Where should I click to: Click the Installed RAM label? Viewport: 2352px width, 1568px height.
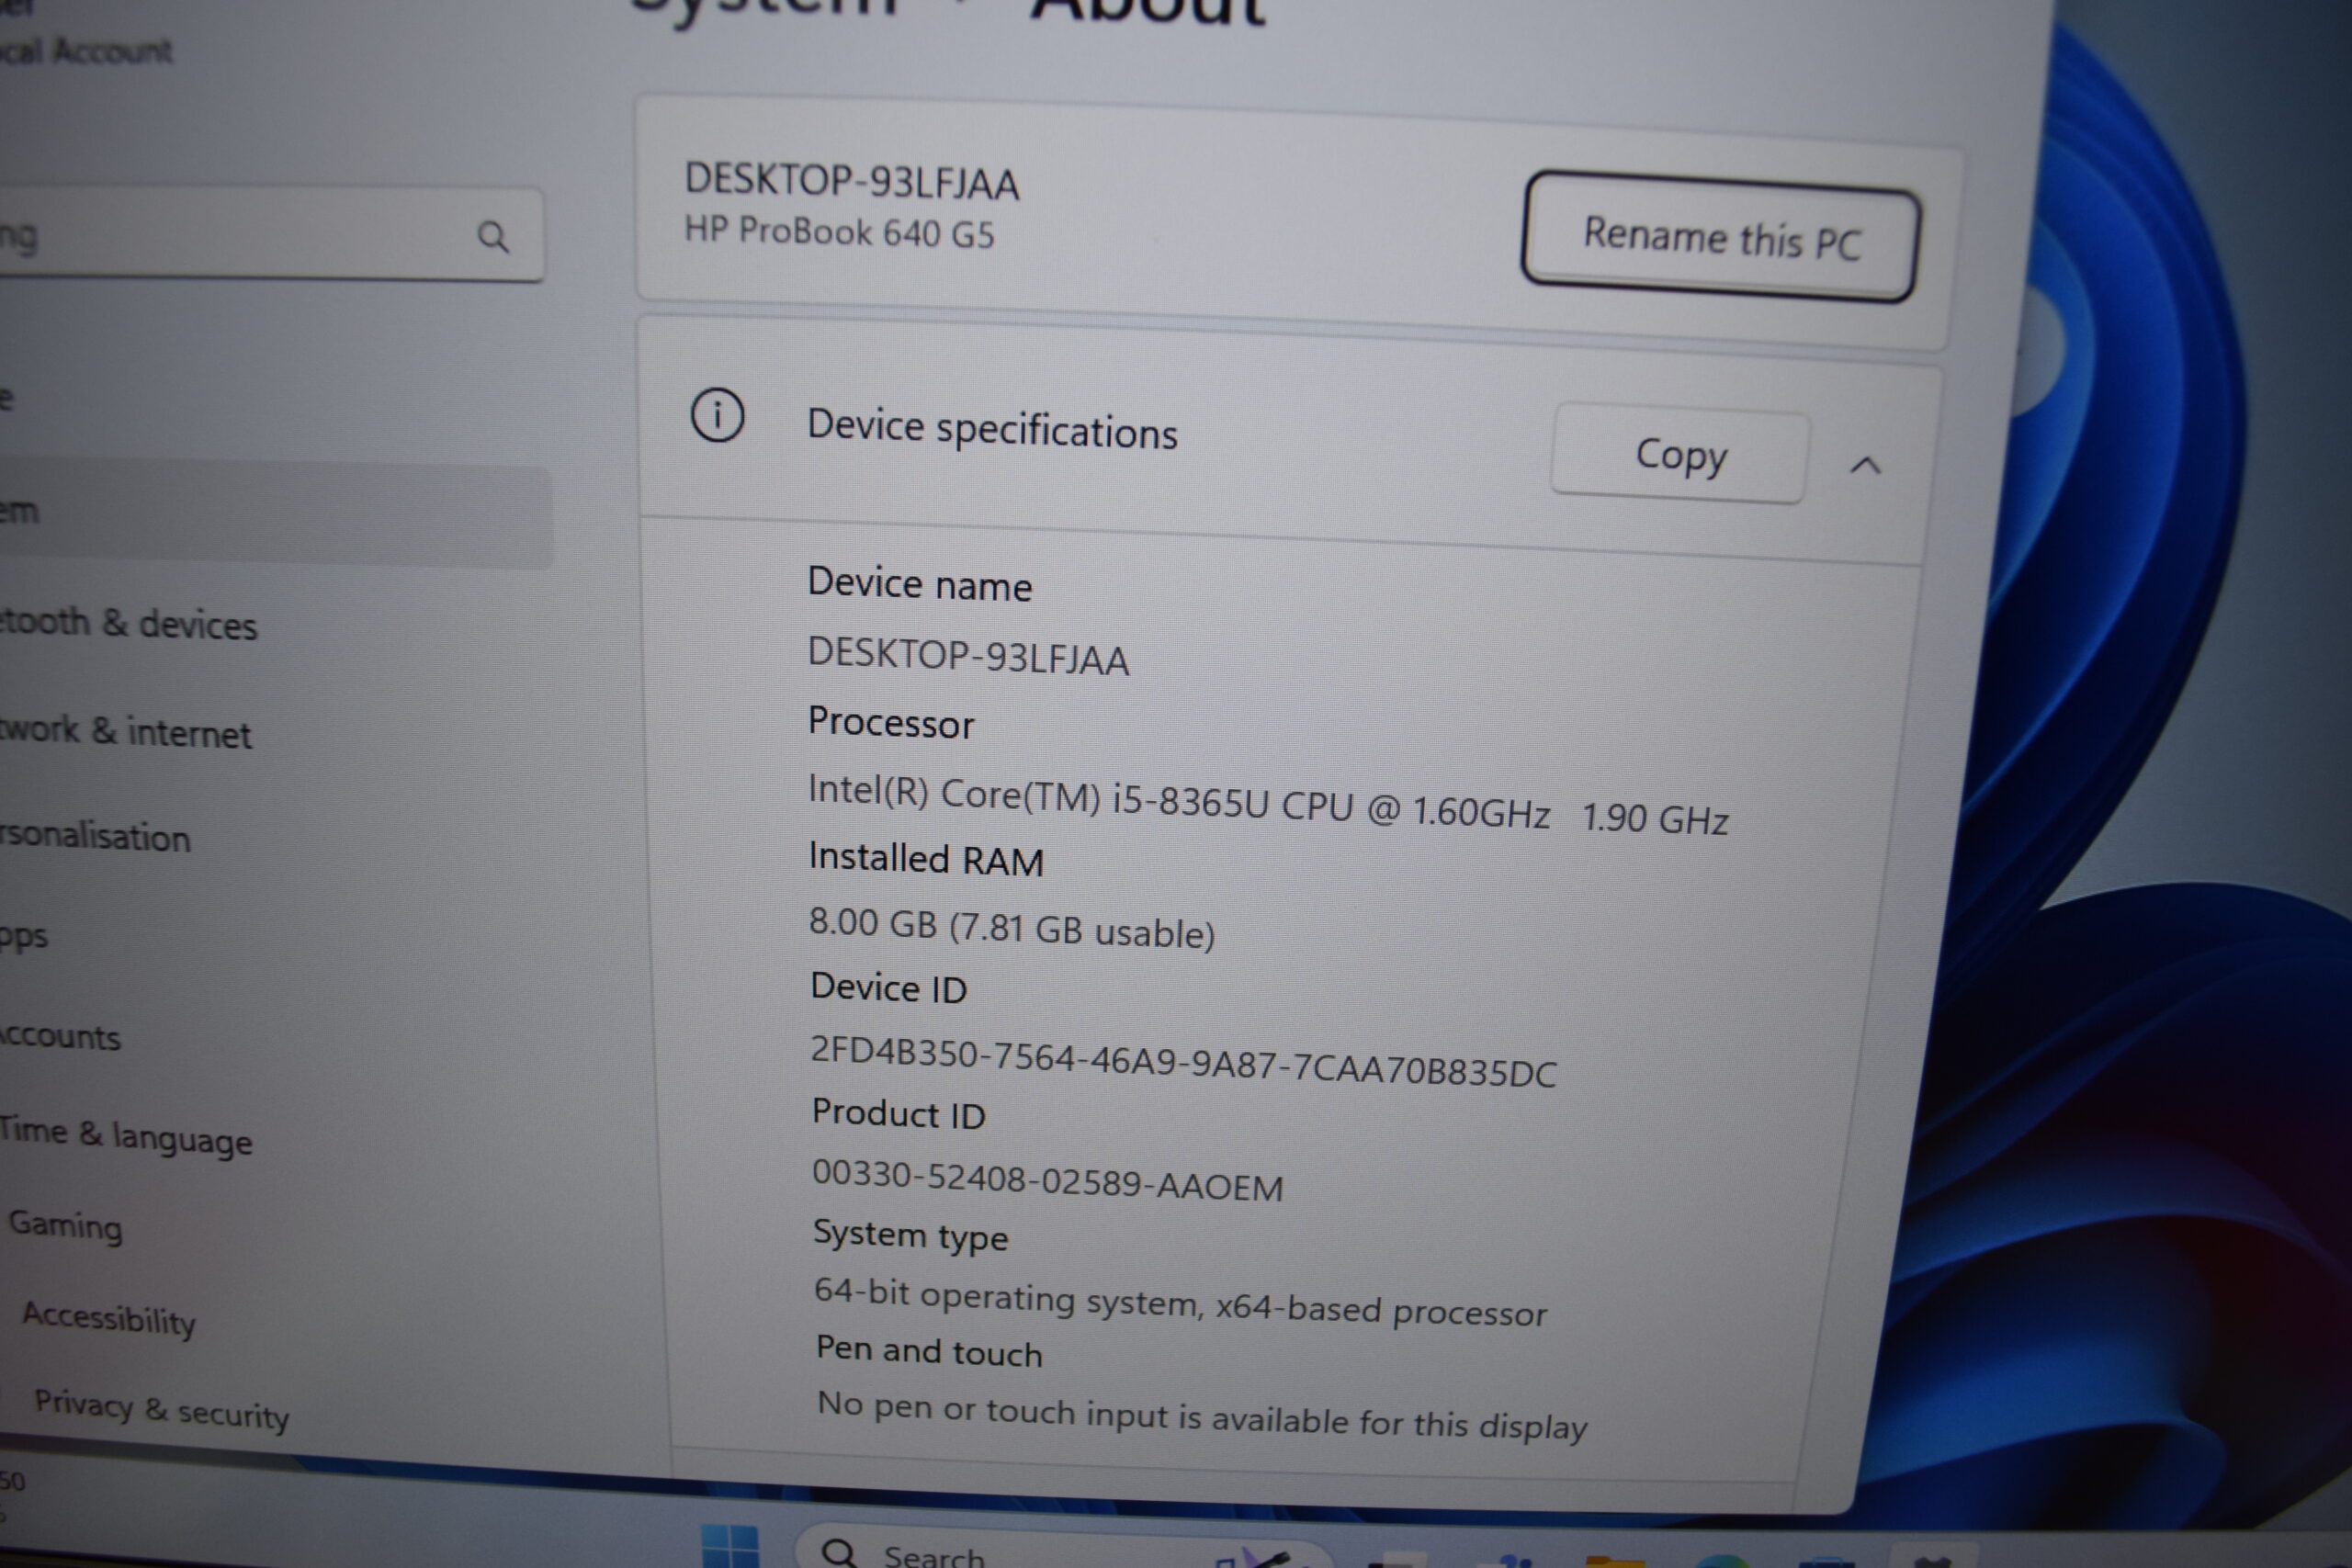pyautogui.click(x=926, y=859)
